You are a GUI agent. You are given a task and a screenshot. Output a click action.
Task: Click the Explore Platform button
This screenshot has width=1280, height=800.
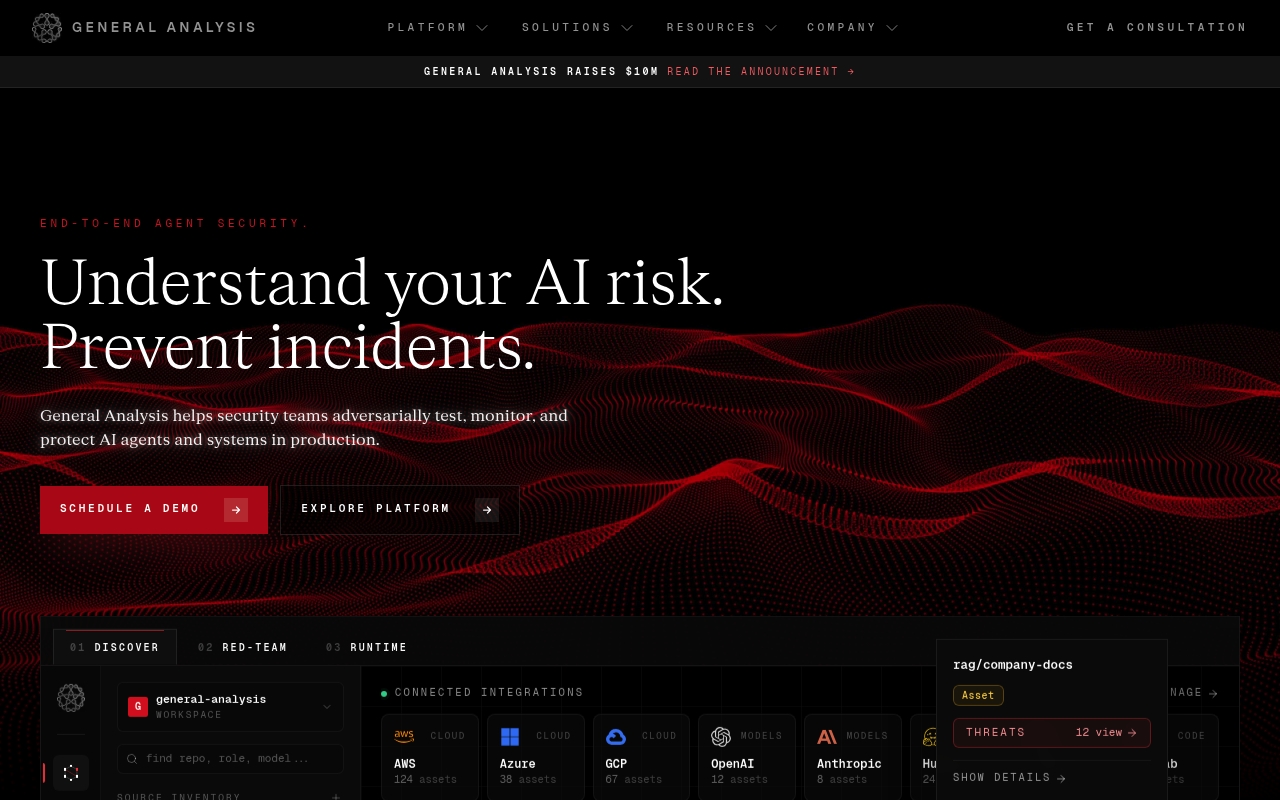(400, 510)
